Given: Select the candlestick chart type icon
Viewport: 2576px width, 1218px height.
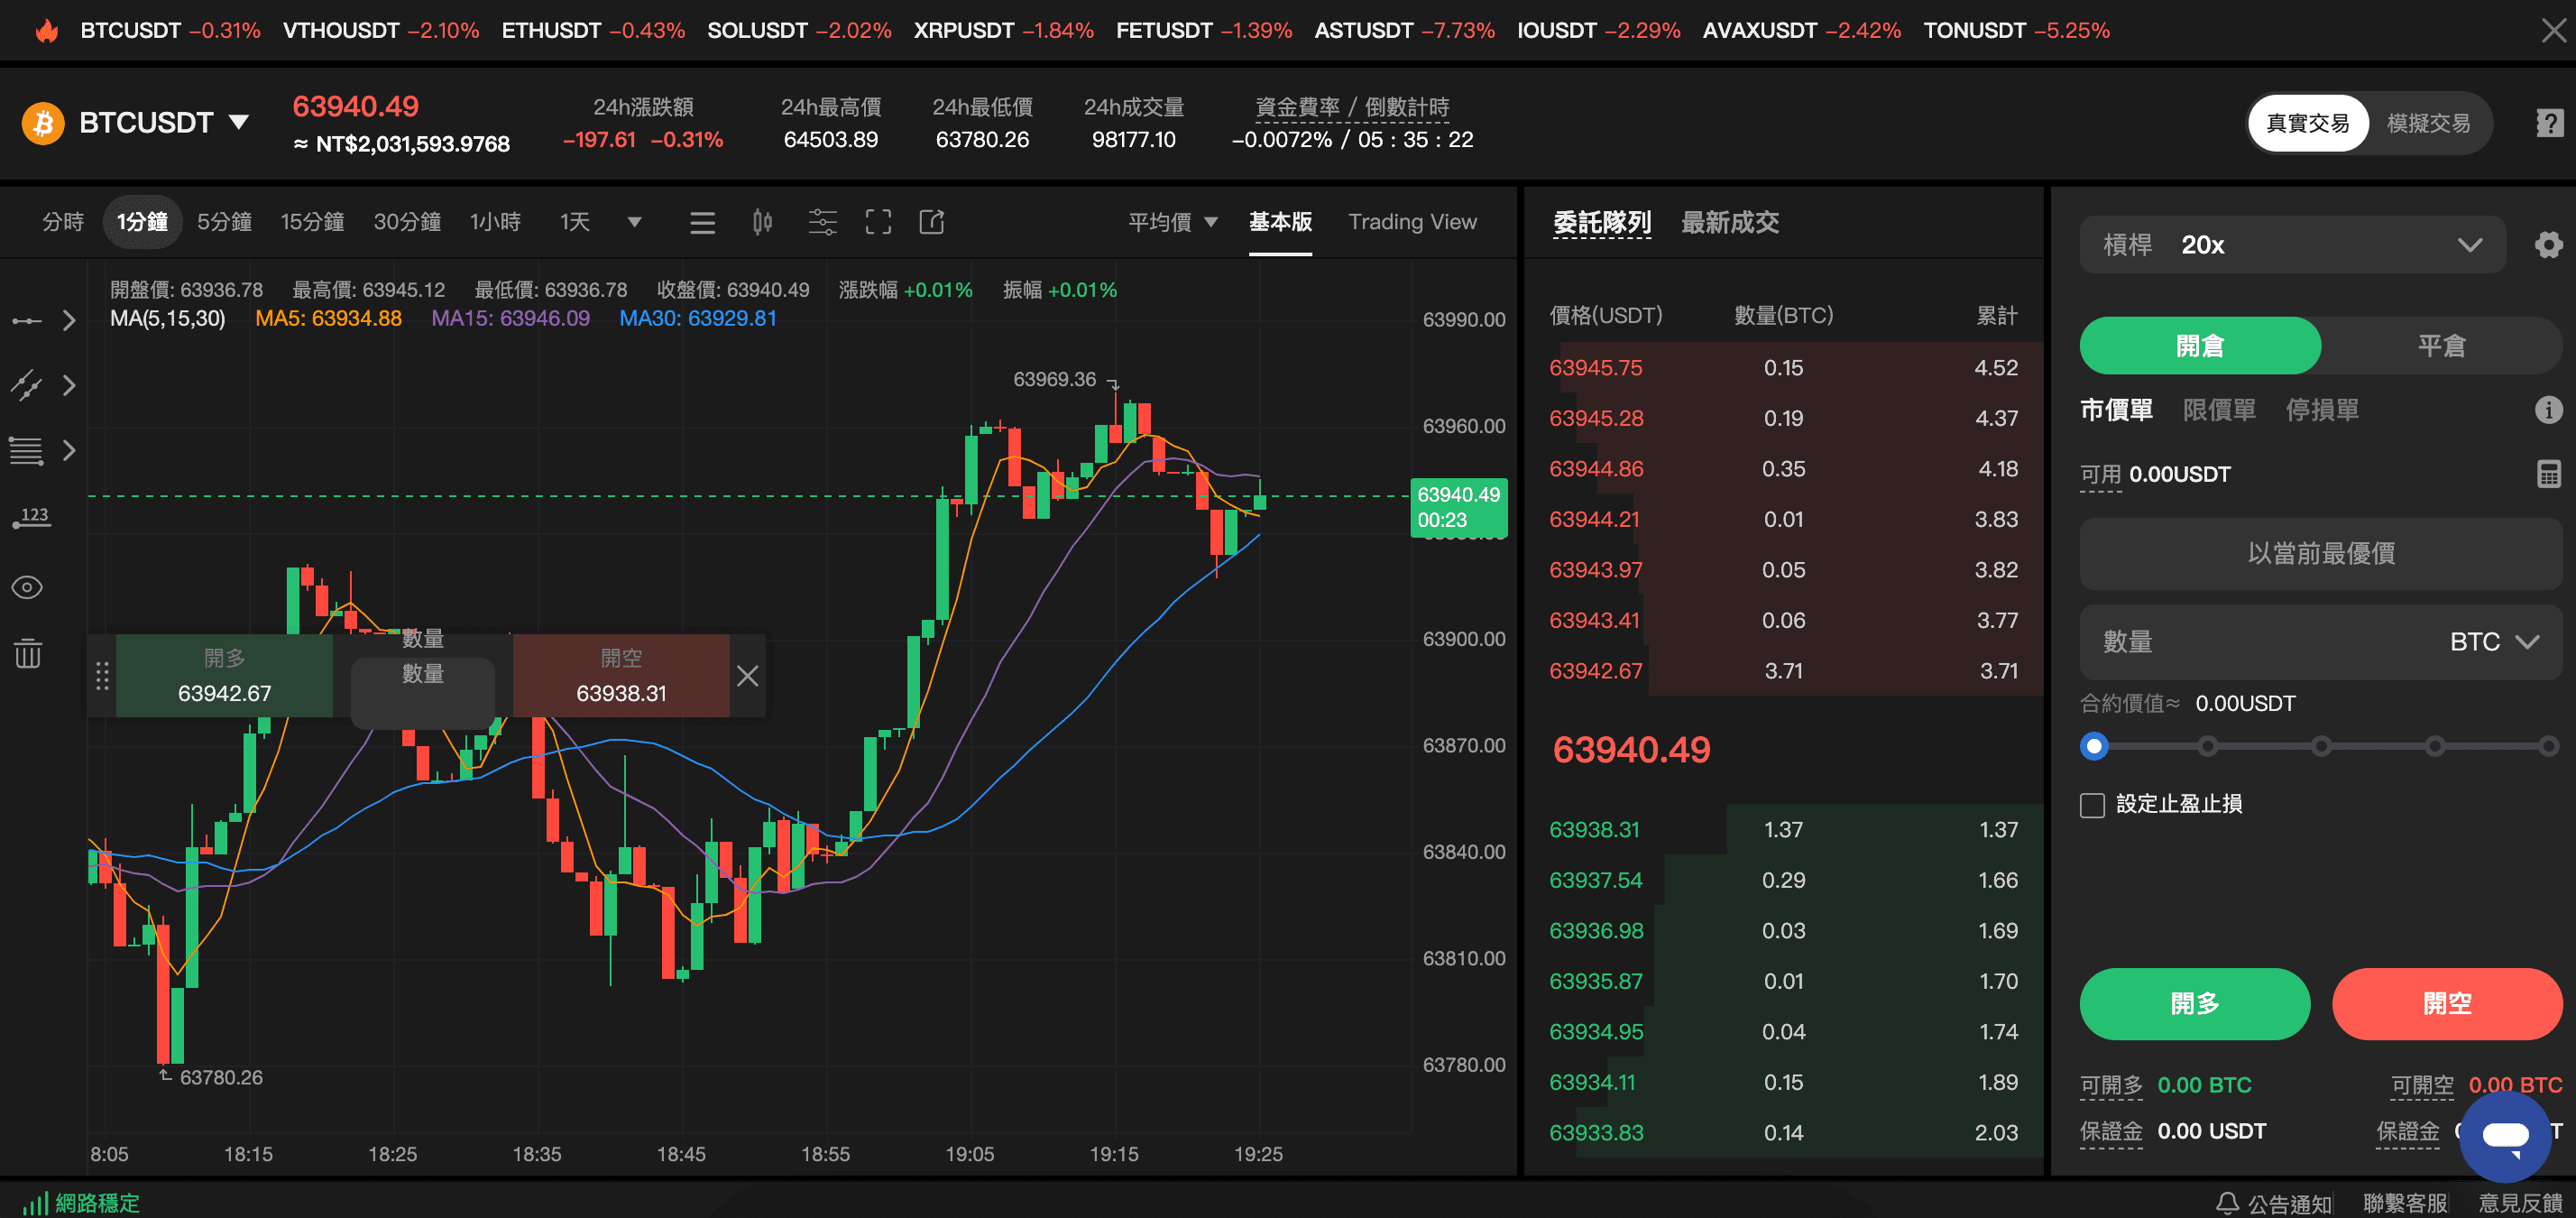Looking at the screenshot, I should pyautogui.click(x=762, y=222).
